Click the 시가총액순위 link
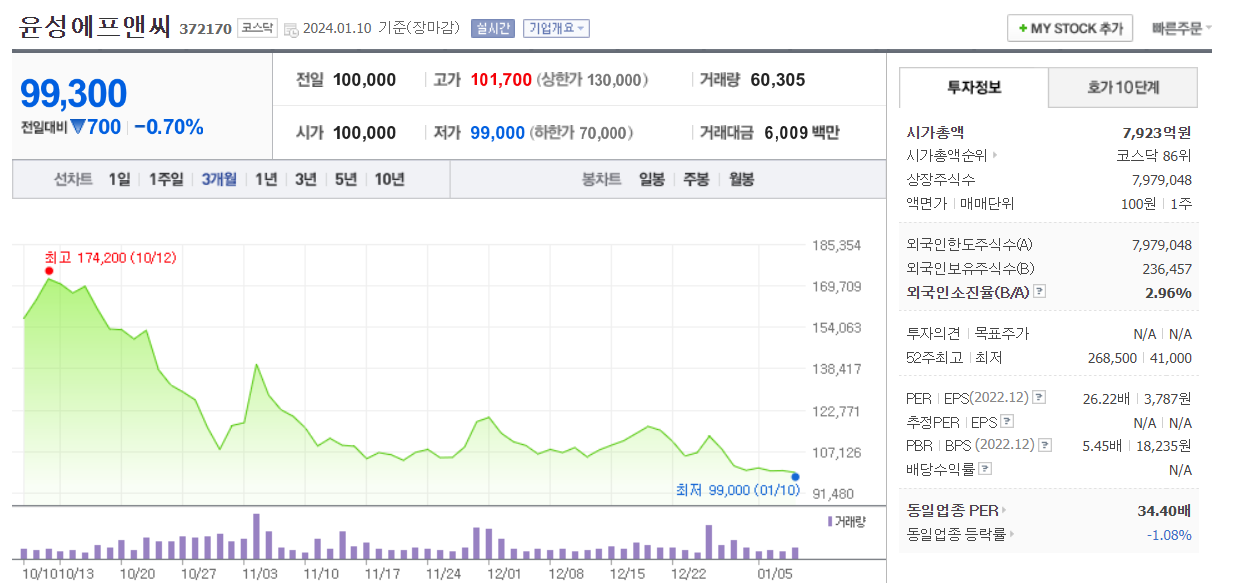The image size is (1235, 583). tap(946, 156)
